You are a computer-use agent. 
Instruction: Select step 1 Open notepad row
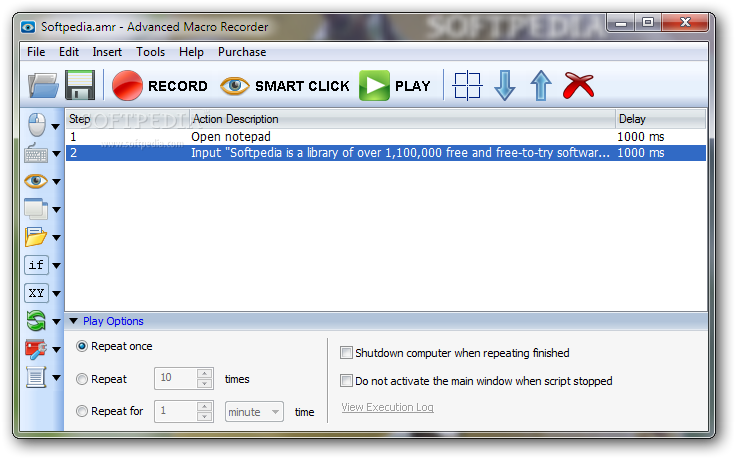coord(386,137)
